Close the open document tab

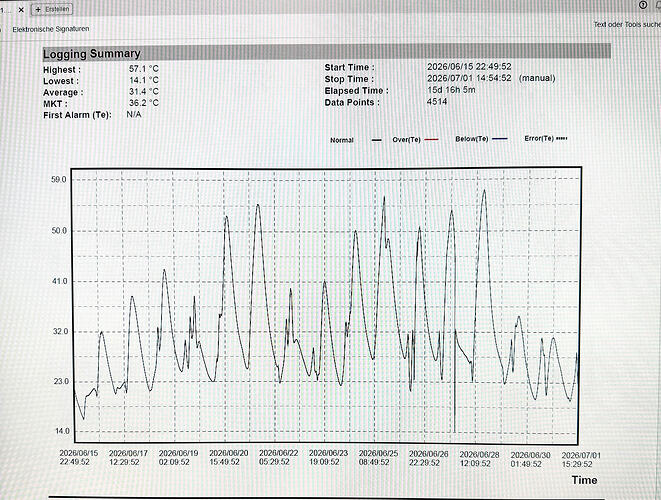coord(21,10)
